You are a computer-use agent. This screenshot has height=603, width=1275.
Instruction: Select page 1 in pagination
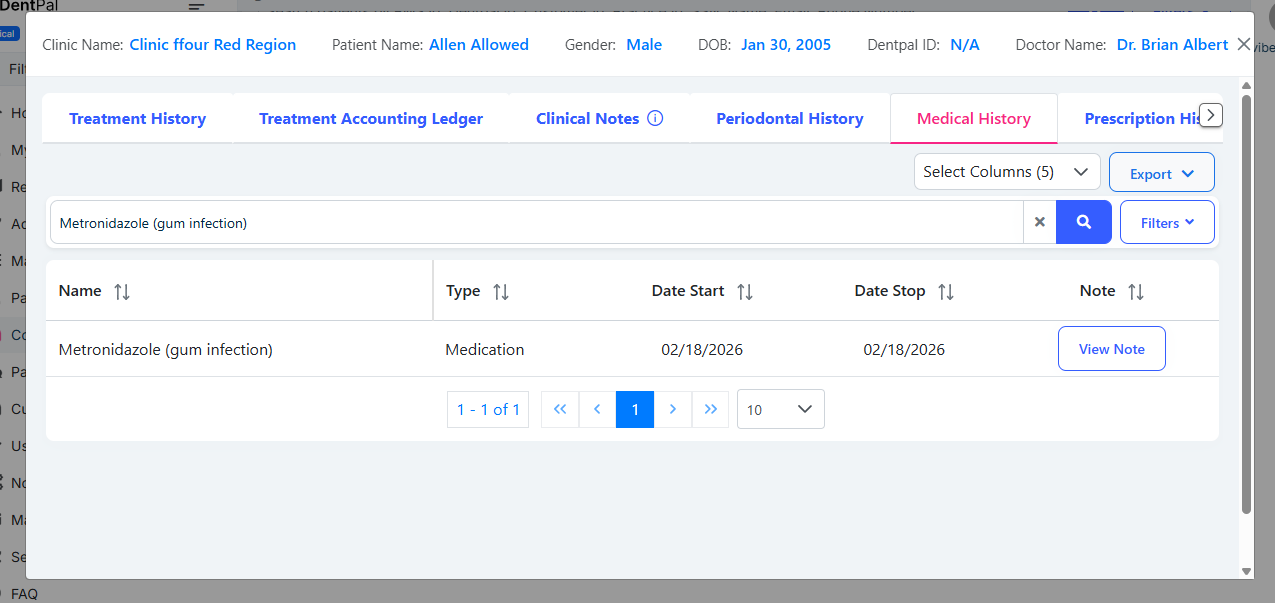[634, 409]
